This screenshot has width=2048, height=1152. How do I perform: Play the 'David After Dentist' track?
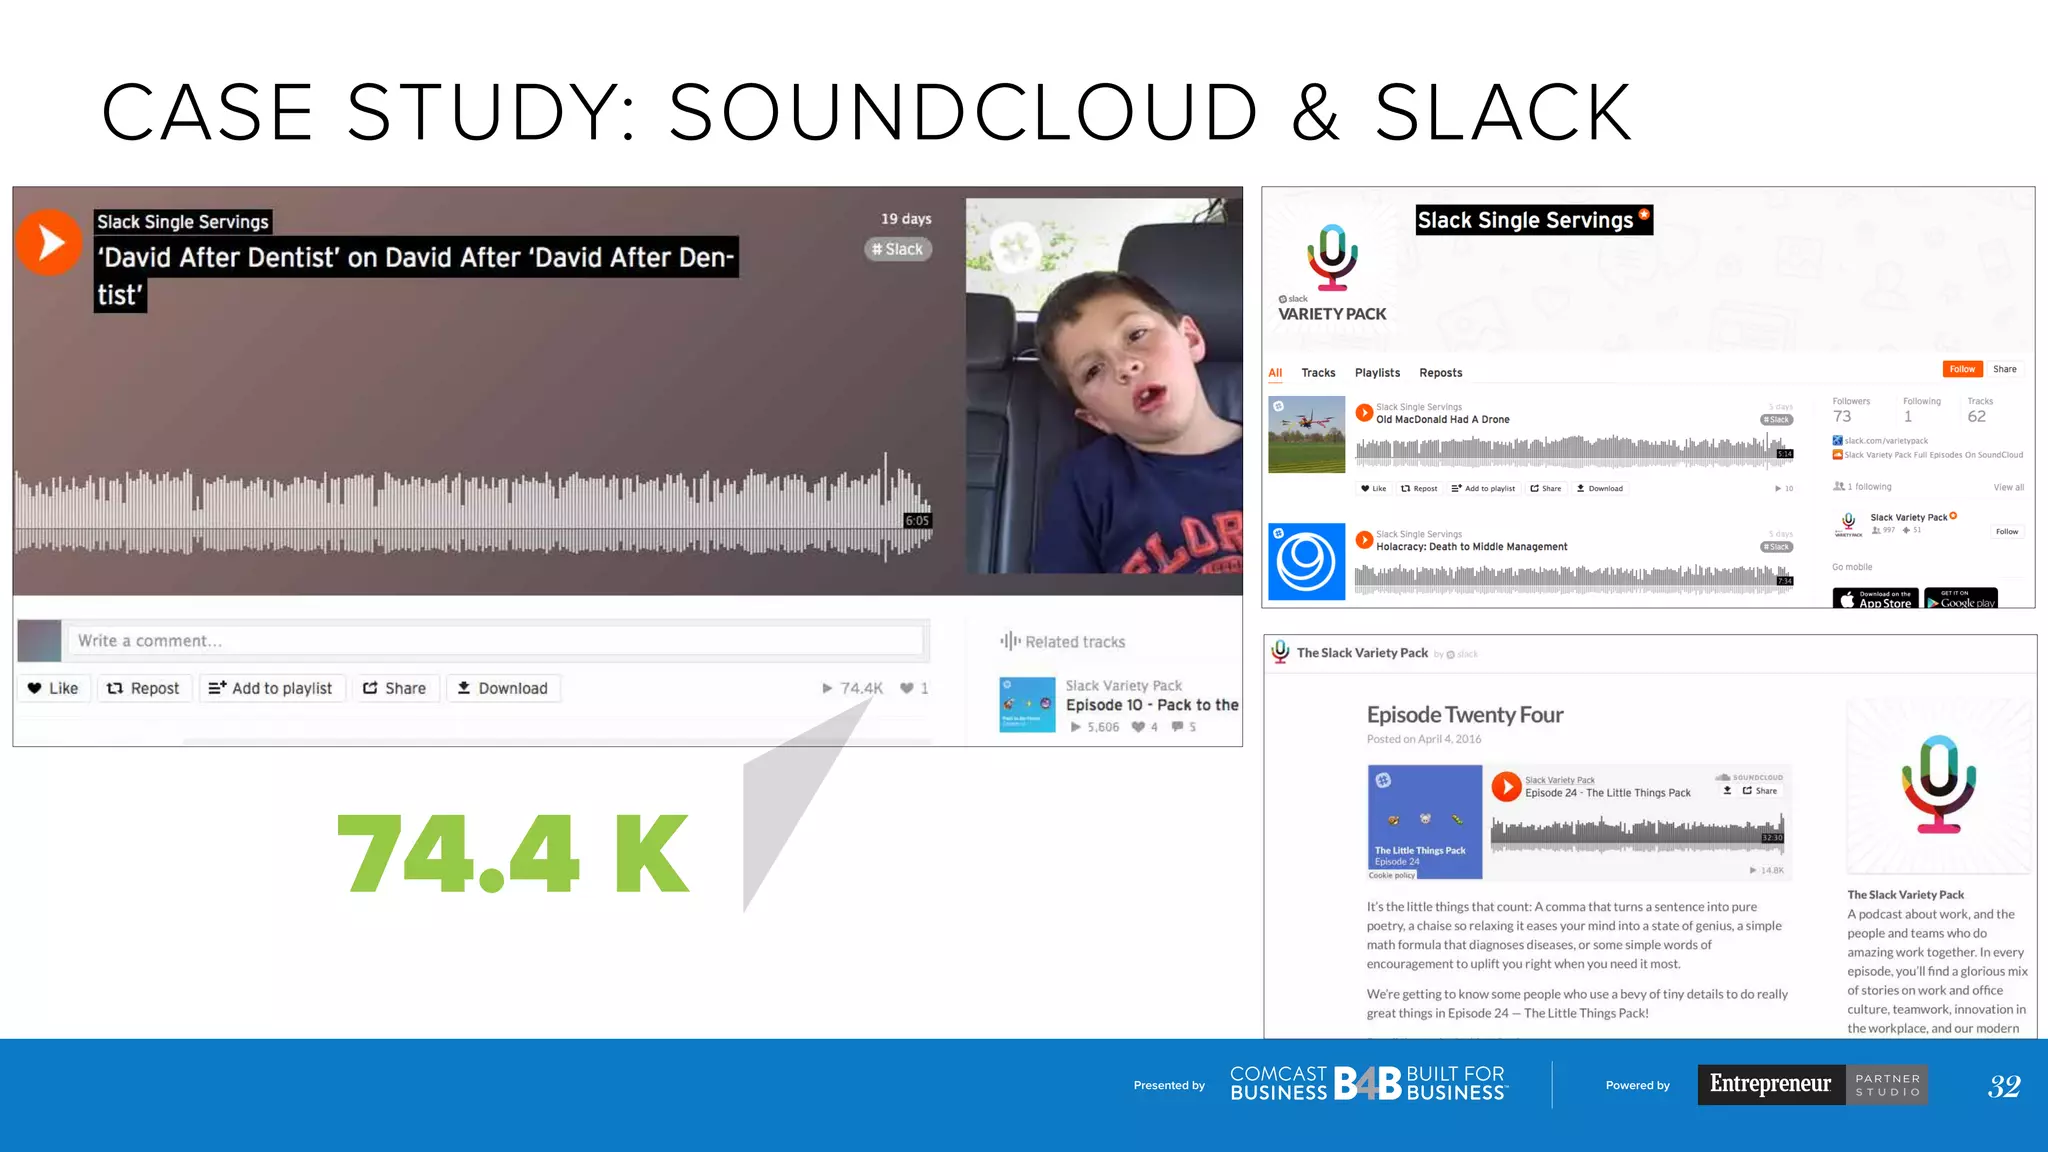pyautogui.click(x=48, y=242)
